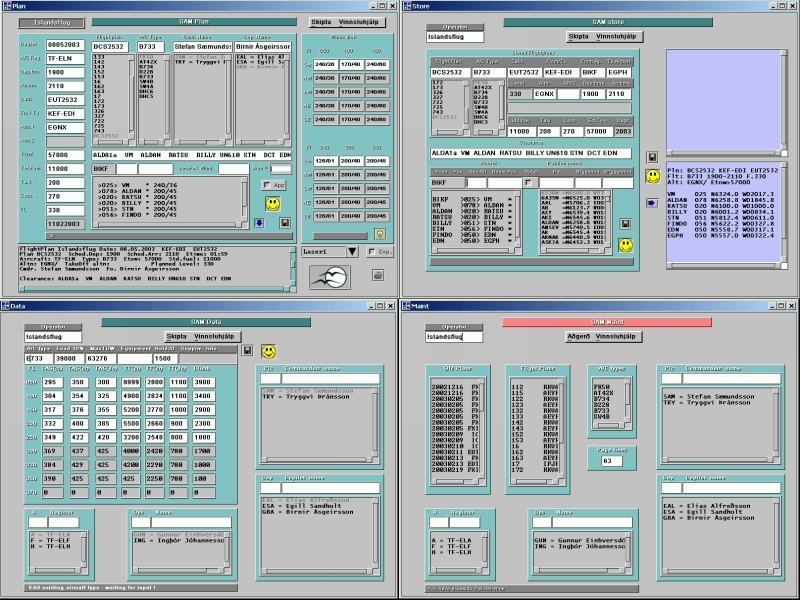Click the floppy disk icon in Data window

tap(248, 351)
